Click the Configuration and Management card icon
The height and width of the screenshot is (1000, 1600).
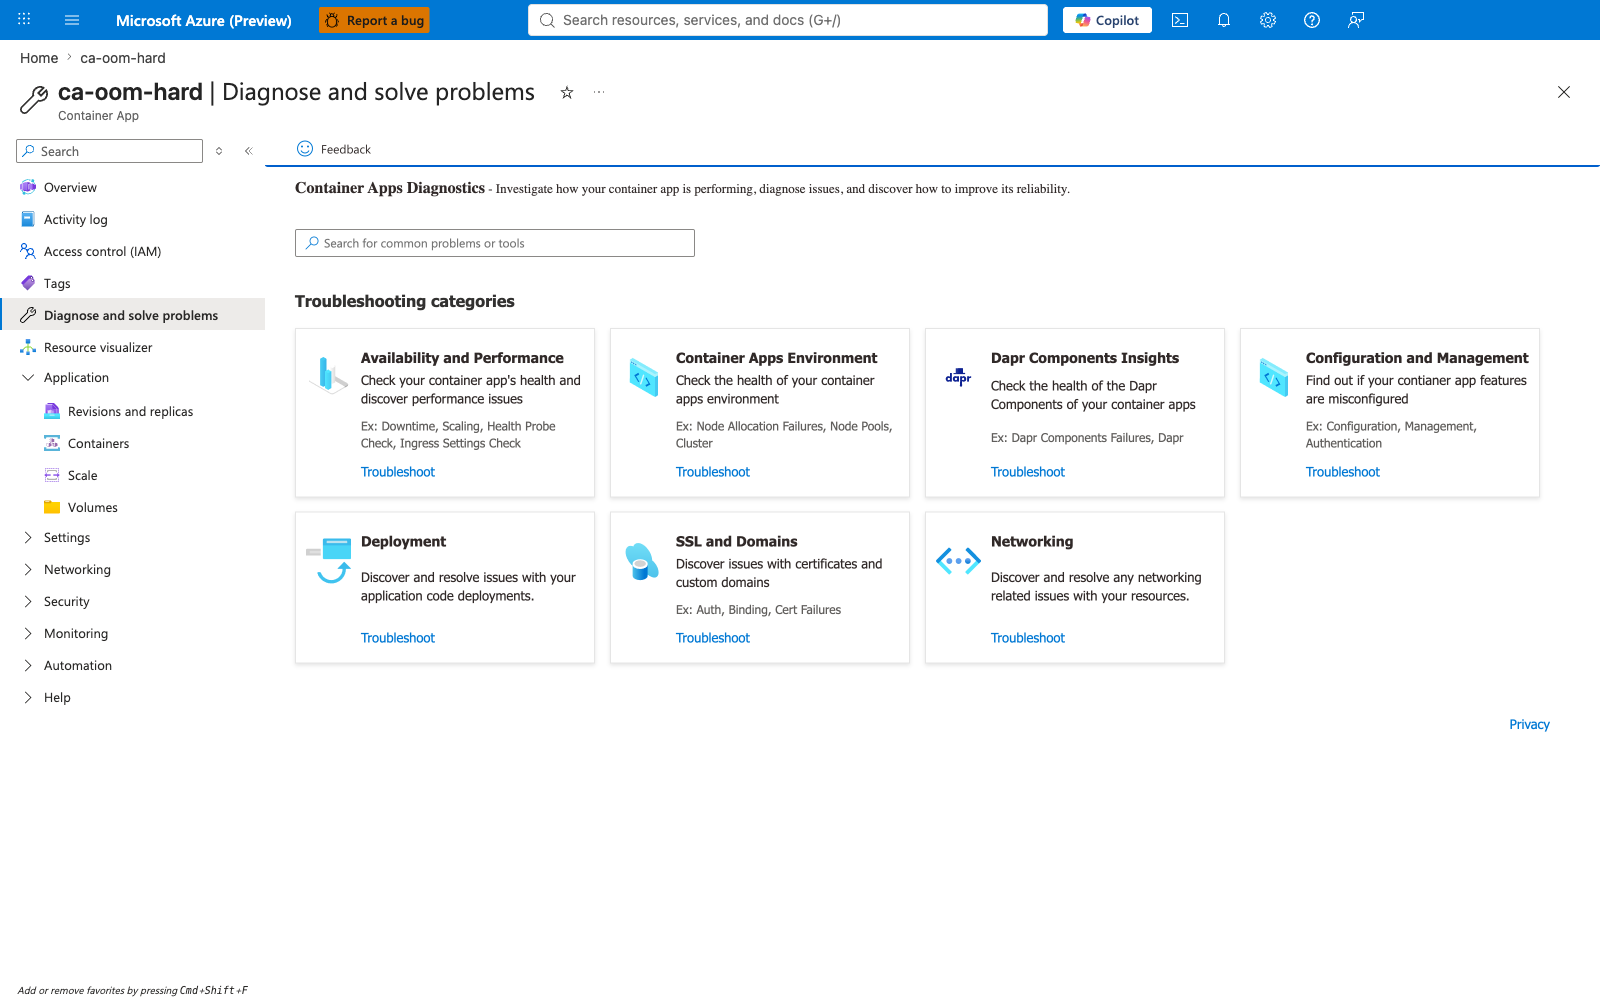(1274, 377)
